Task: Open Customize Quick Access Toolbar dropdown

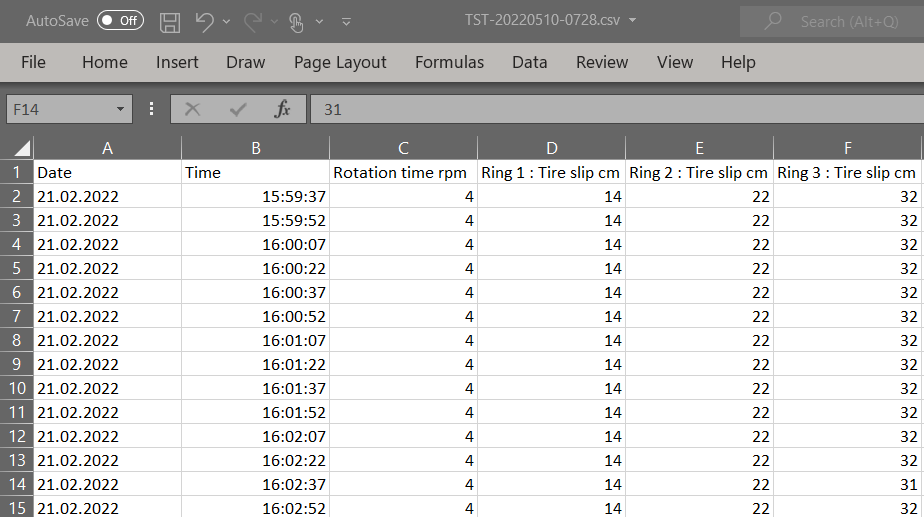Action: click(x=346, y=22)
